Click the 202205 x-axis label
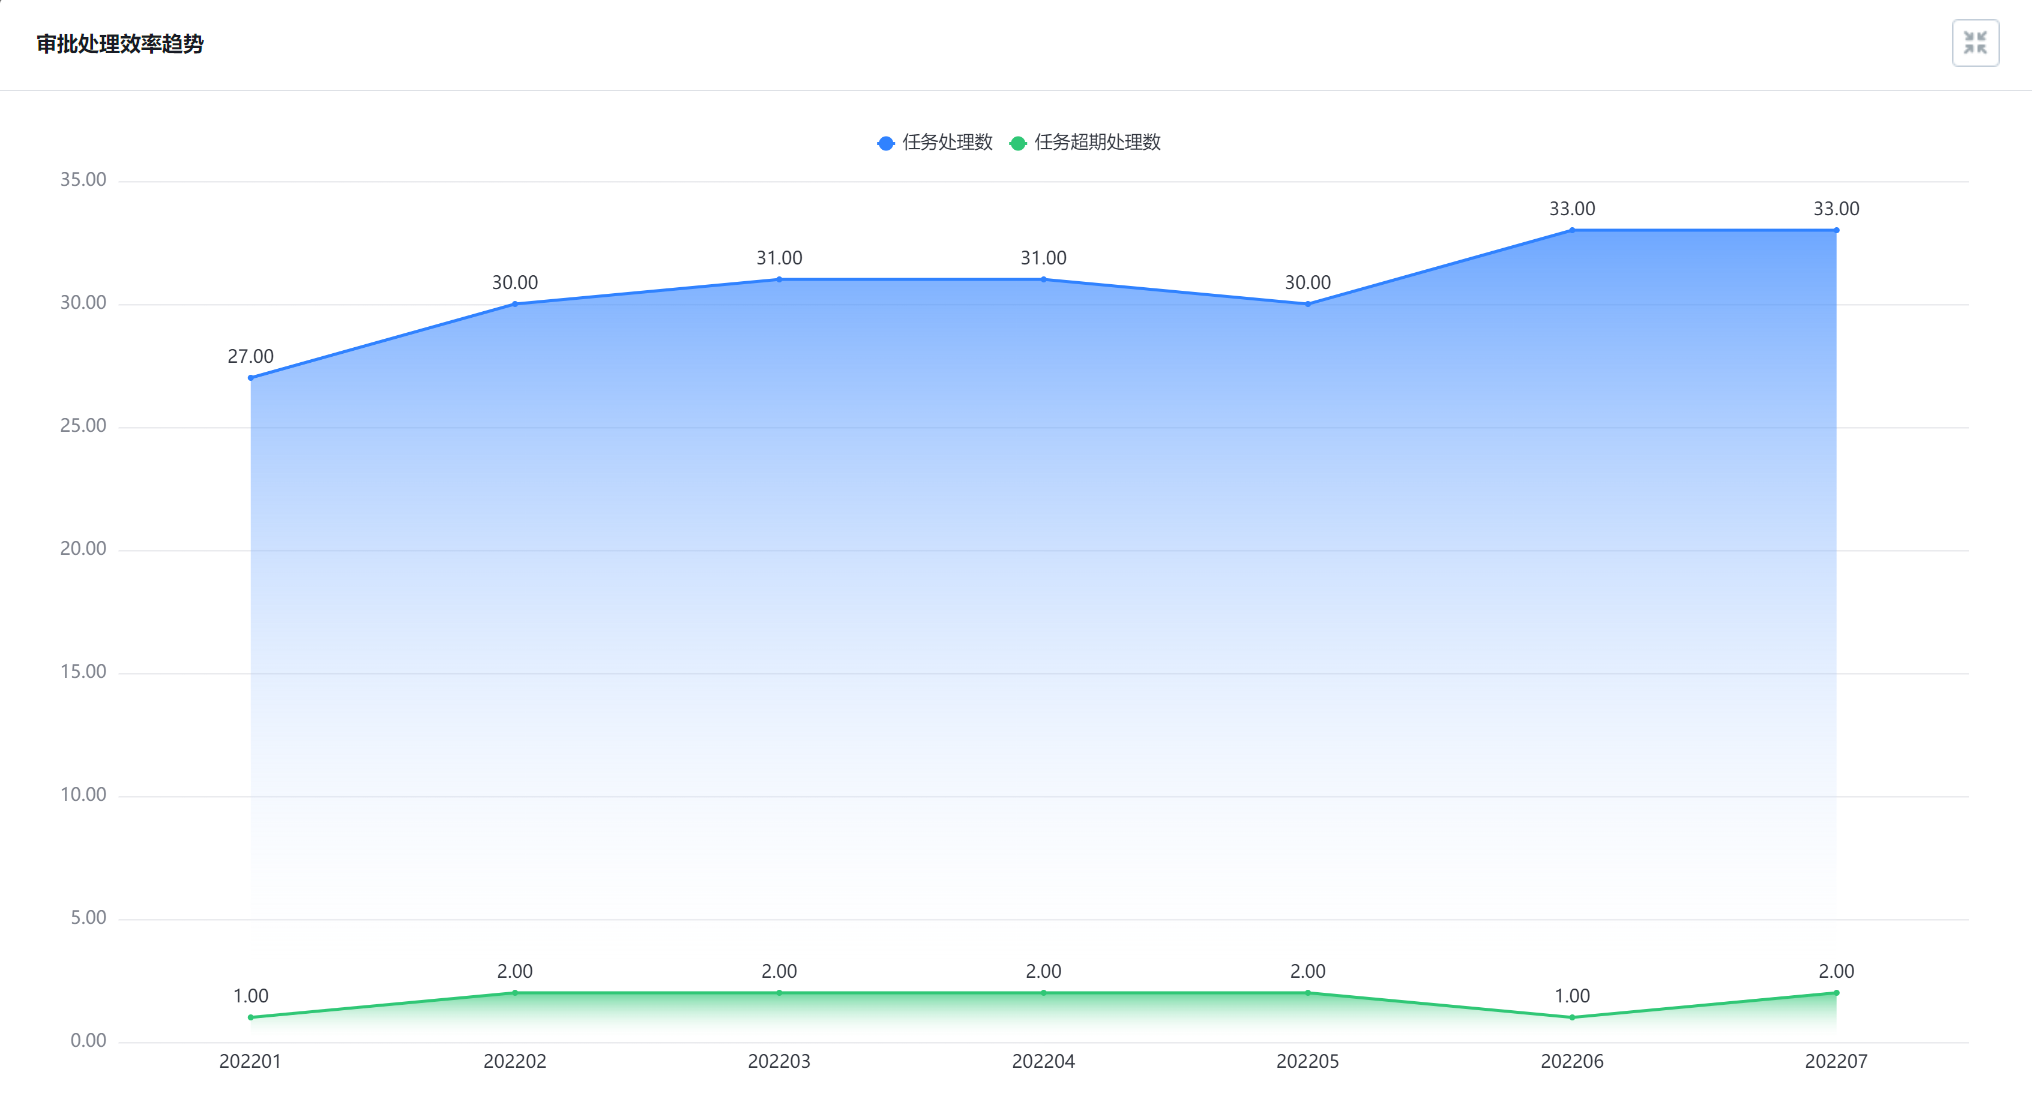This screenshot has width=2032, height=1094. (x=1308, y=1061)
